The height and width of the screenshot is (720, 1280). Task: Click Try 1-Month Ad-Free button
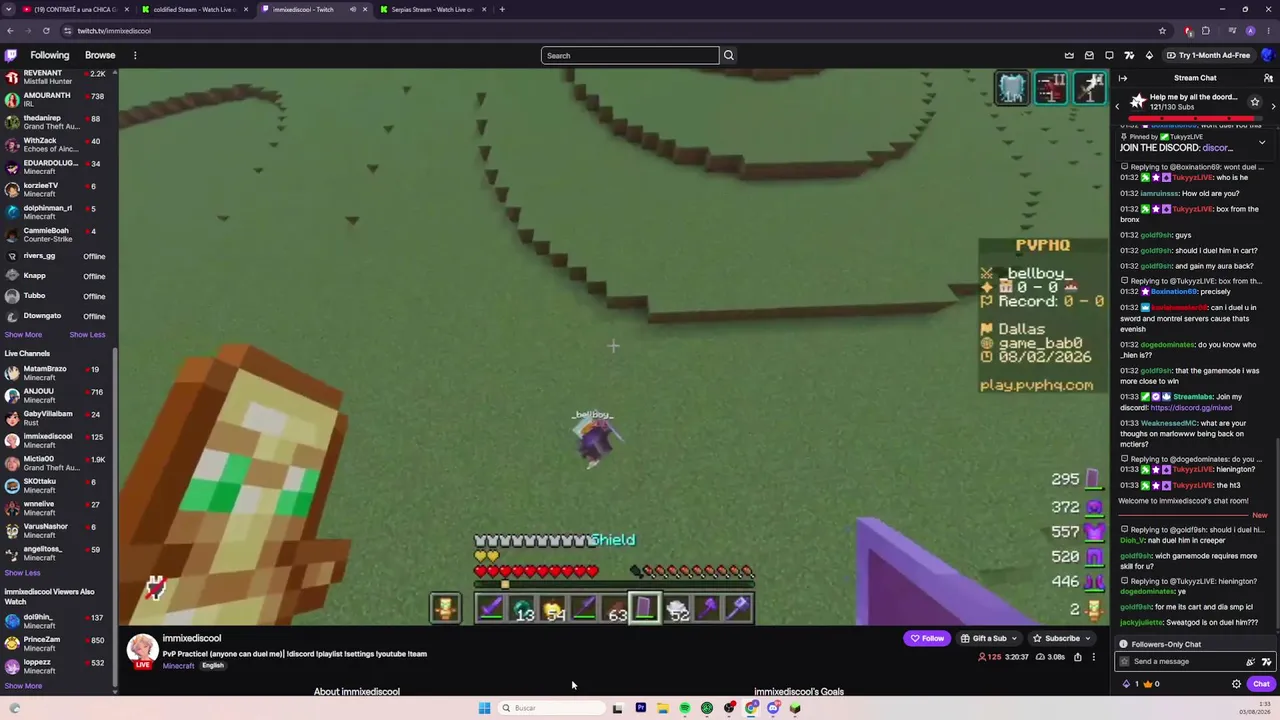pos(1208,55)
